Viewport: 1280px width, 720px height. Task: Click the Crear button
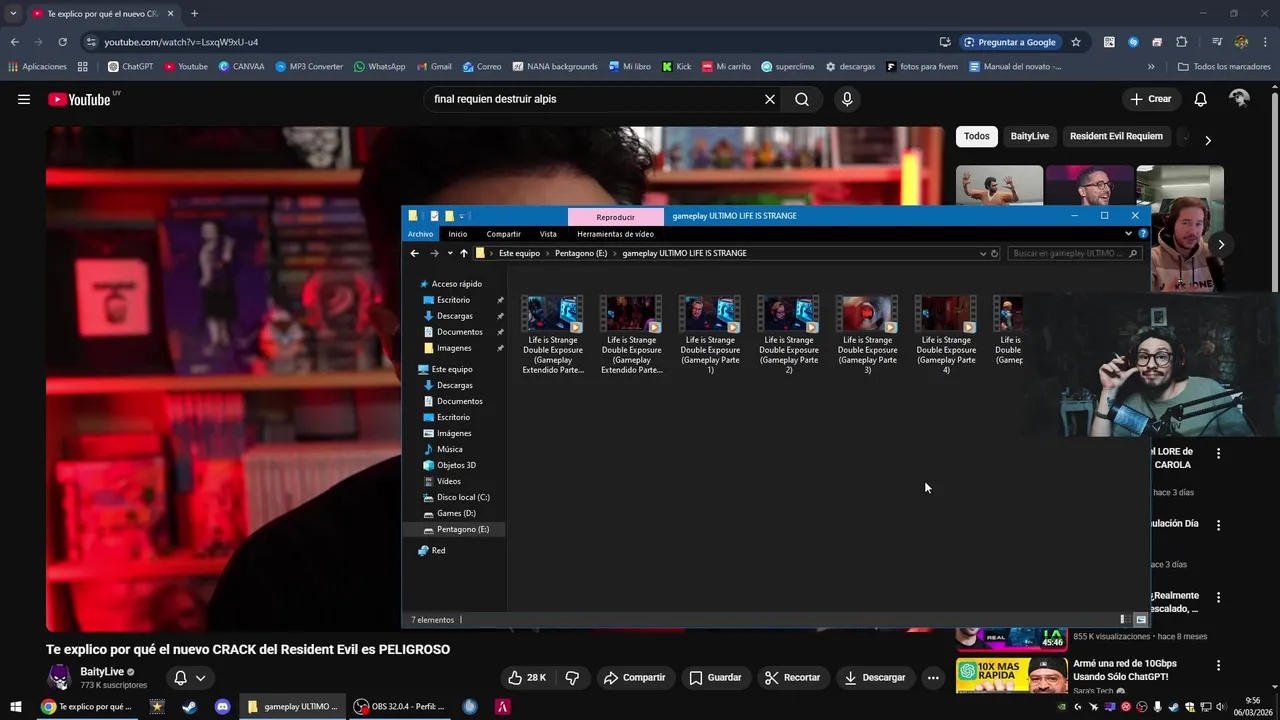click(x=1151, y=99)
